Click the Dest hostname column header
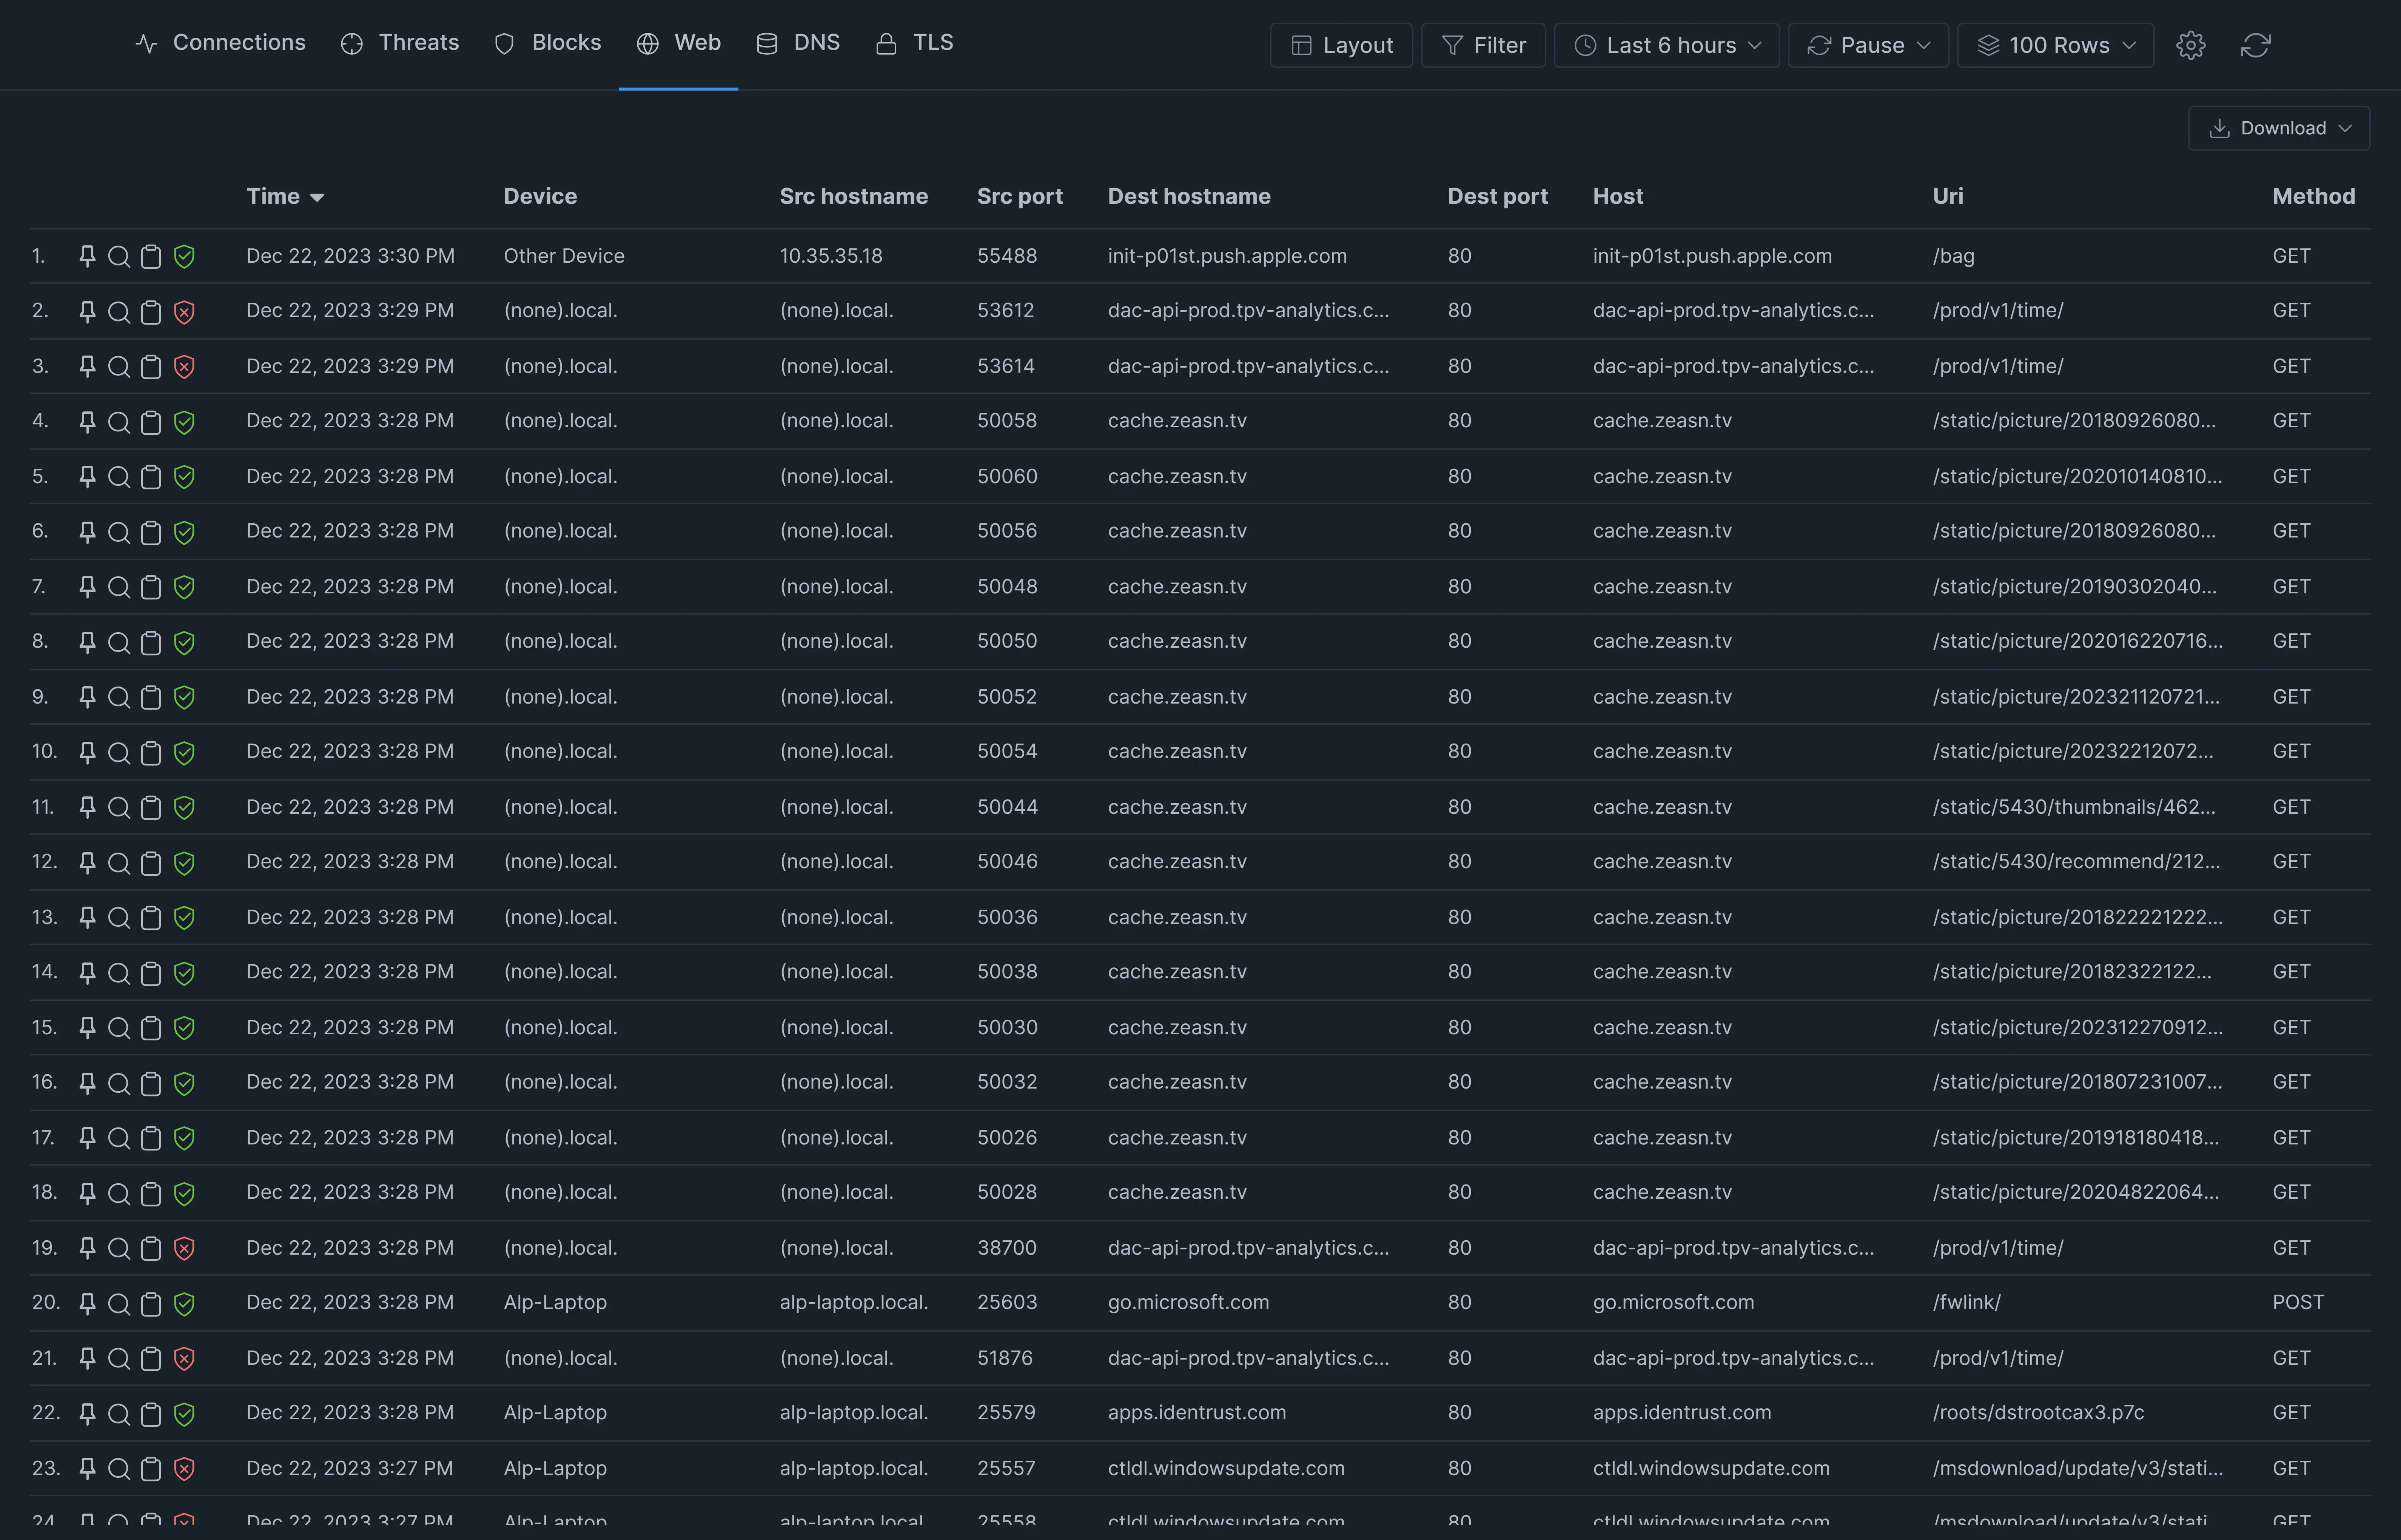 tap(1189, 196)
